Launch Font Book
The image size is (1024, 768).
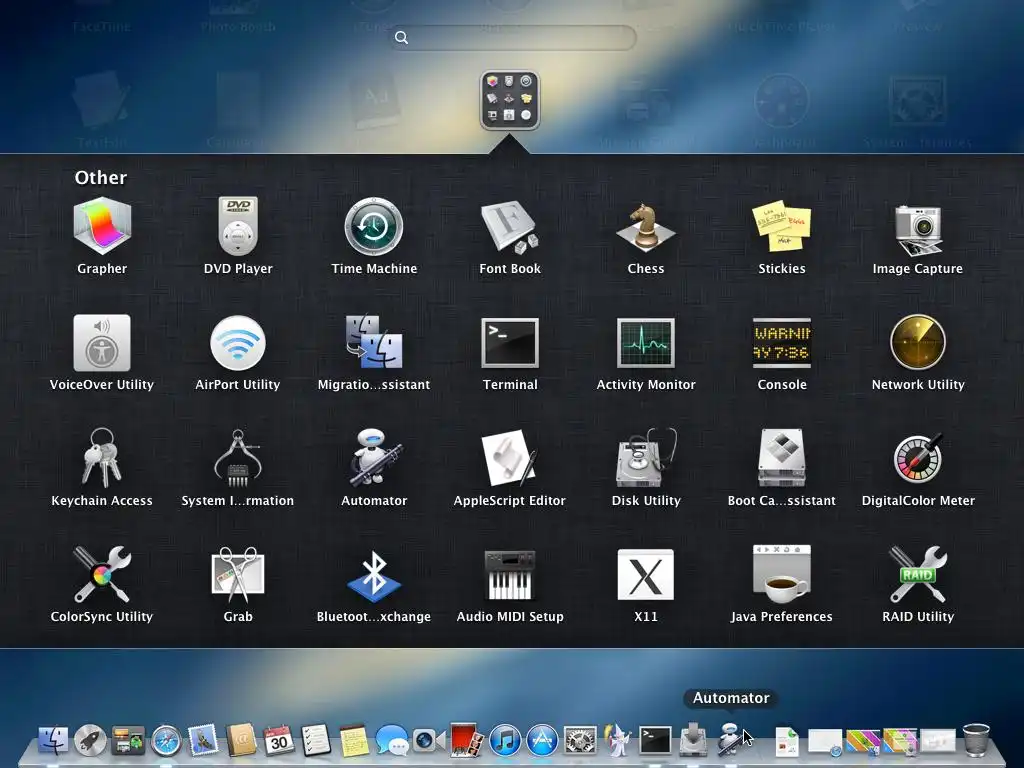(509, 226)
